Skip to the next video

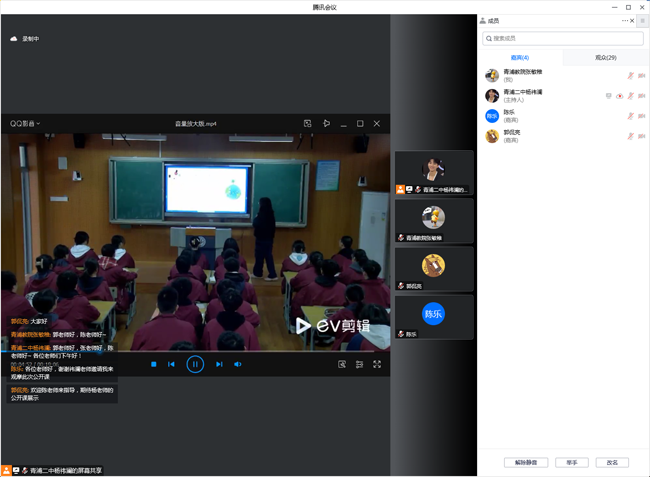[x=219, y=364]
